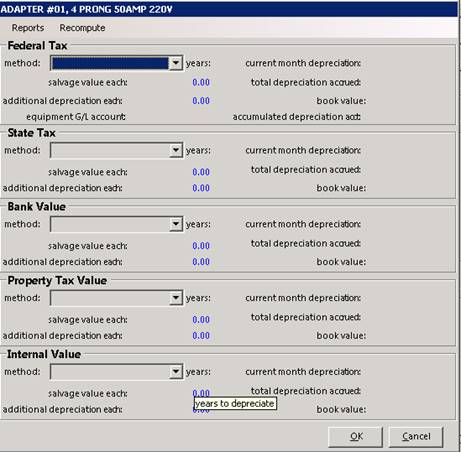Viewport: 461px width, 452px height.
Task: Expand the Federal Tax method dropdown arrow
Action: tap(175, 63)
